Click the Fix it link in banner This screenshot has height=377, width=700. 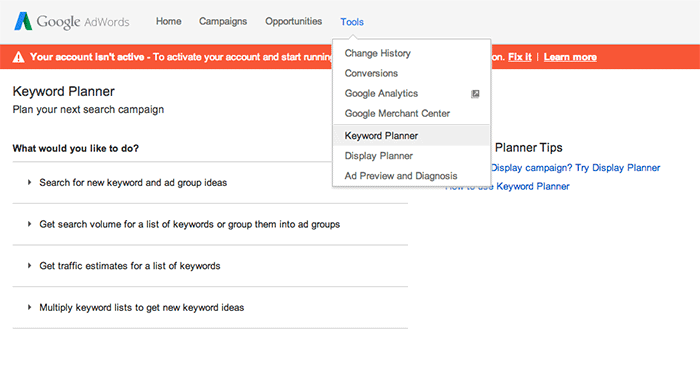(520, 57)
